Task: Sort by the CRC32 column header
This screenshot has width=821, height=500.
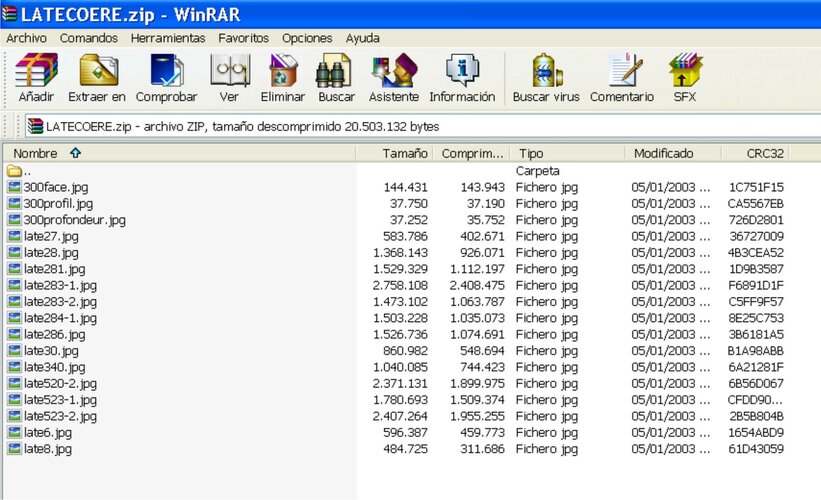Action: coord(756,153)
